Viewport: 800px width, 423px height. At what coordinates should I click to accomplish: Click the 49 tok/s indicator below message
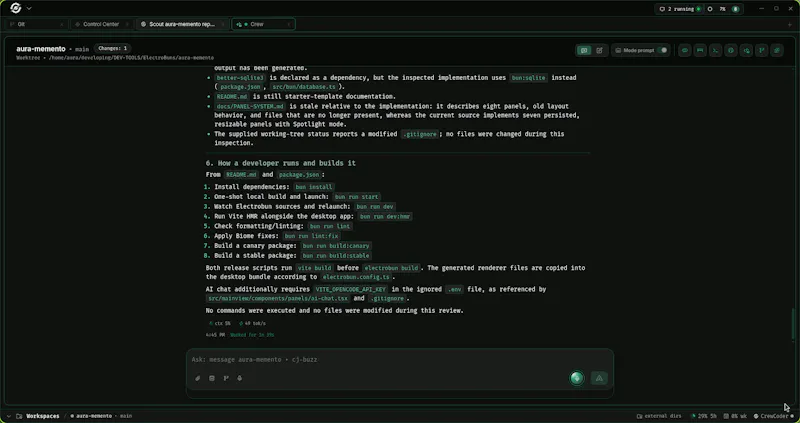click(x=252, y=324)
